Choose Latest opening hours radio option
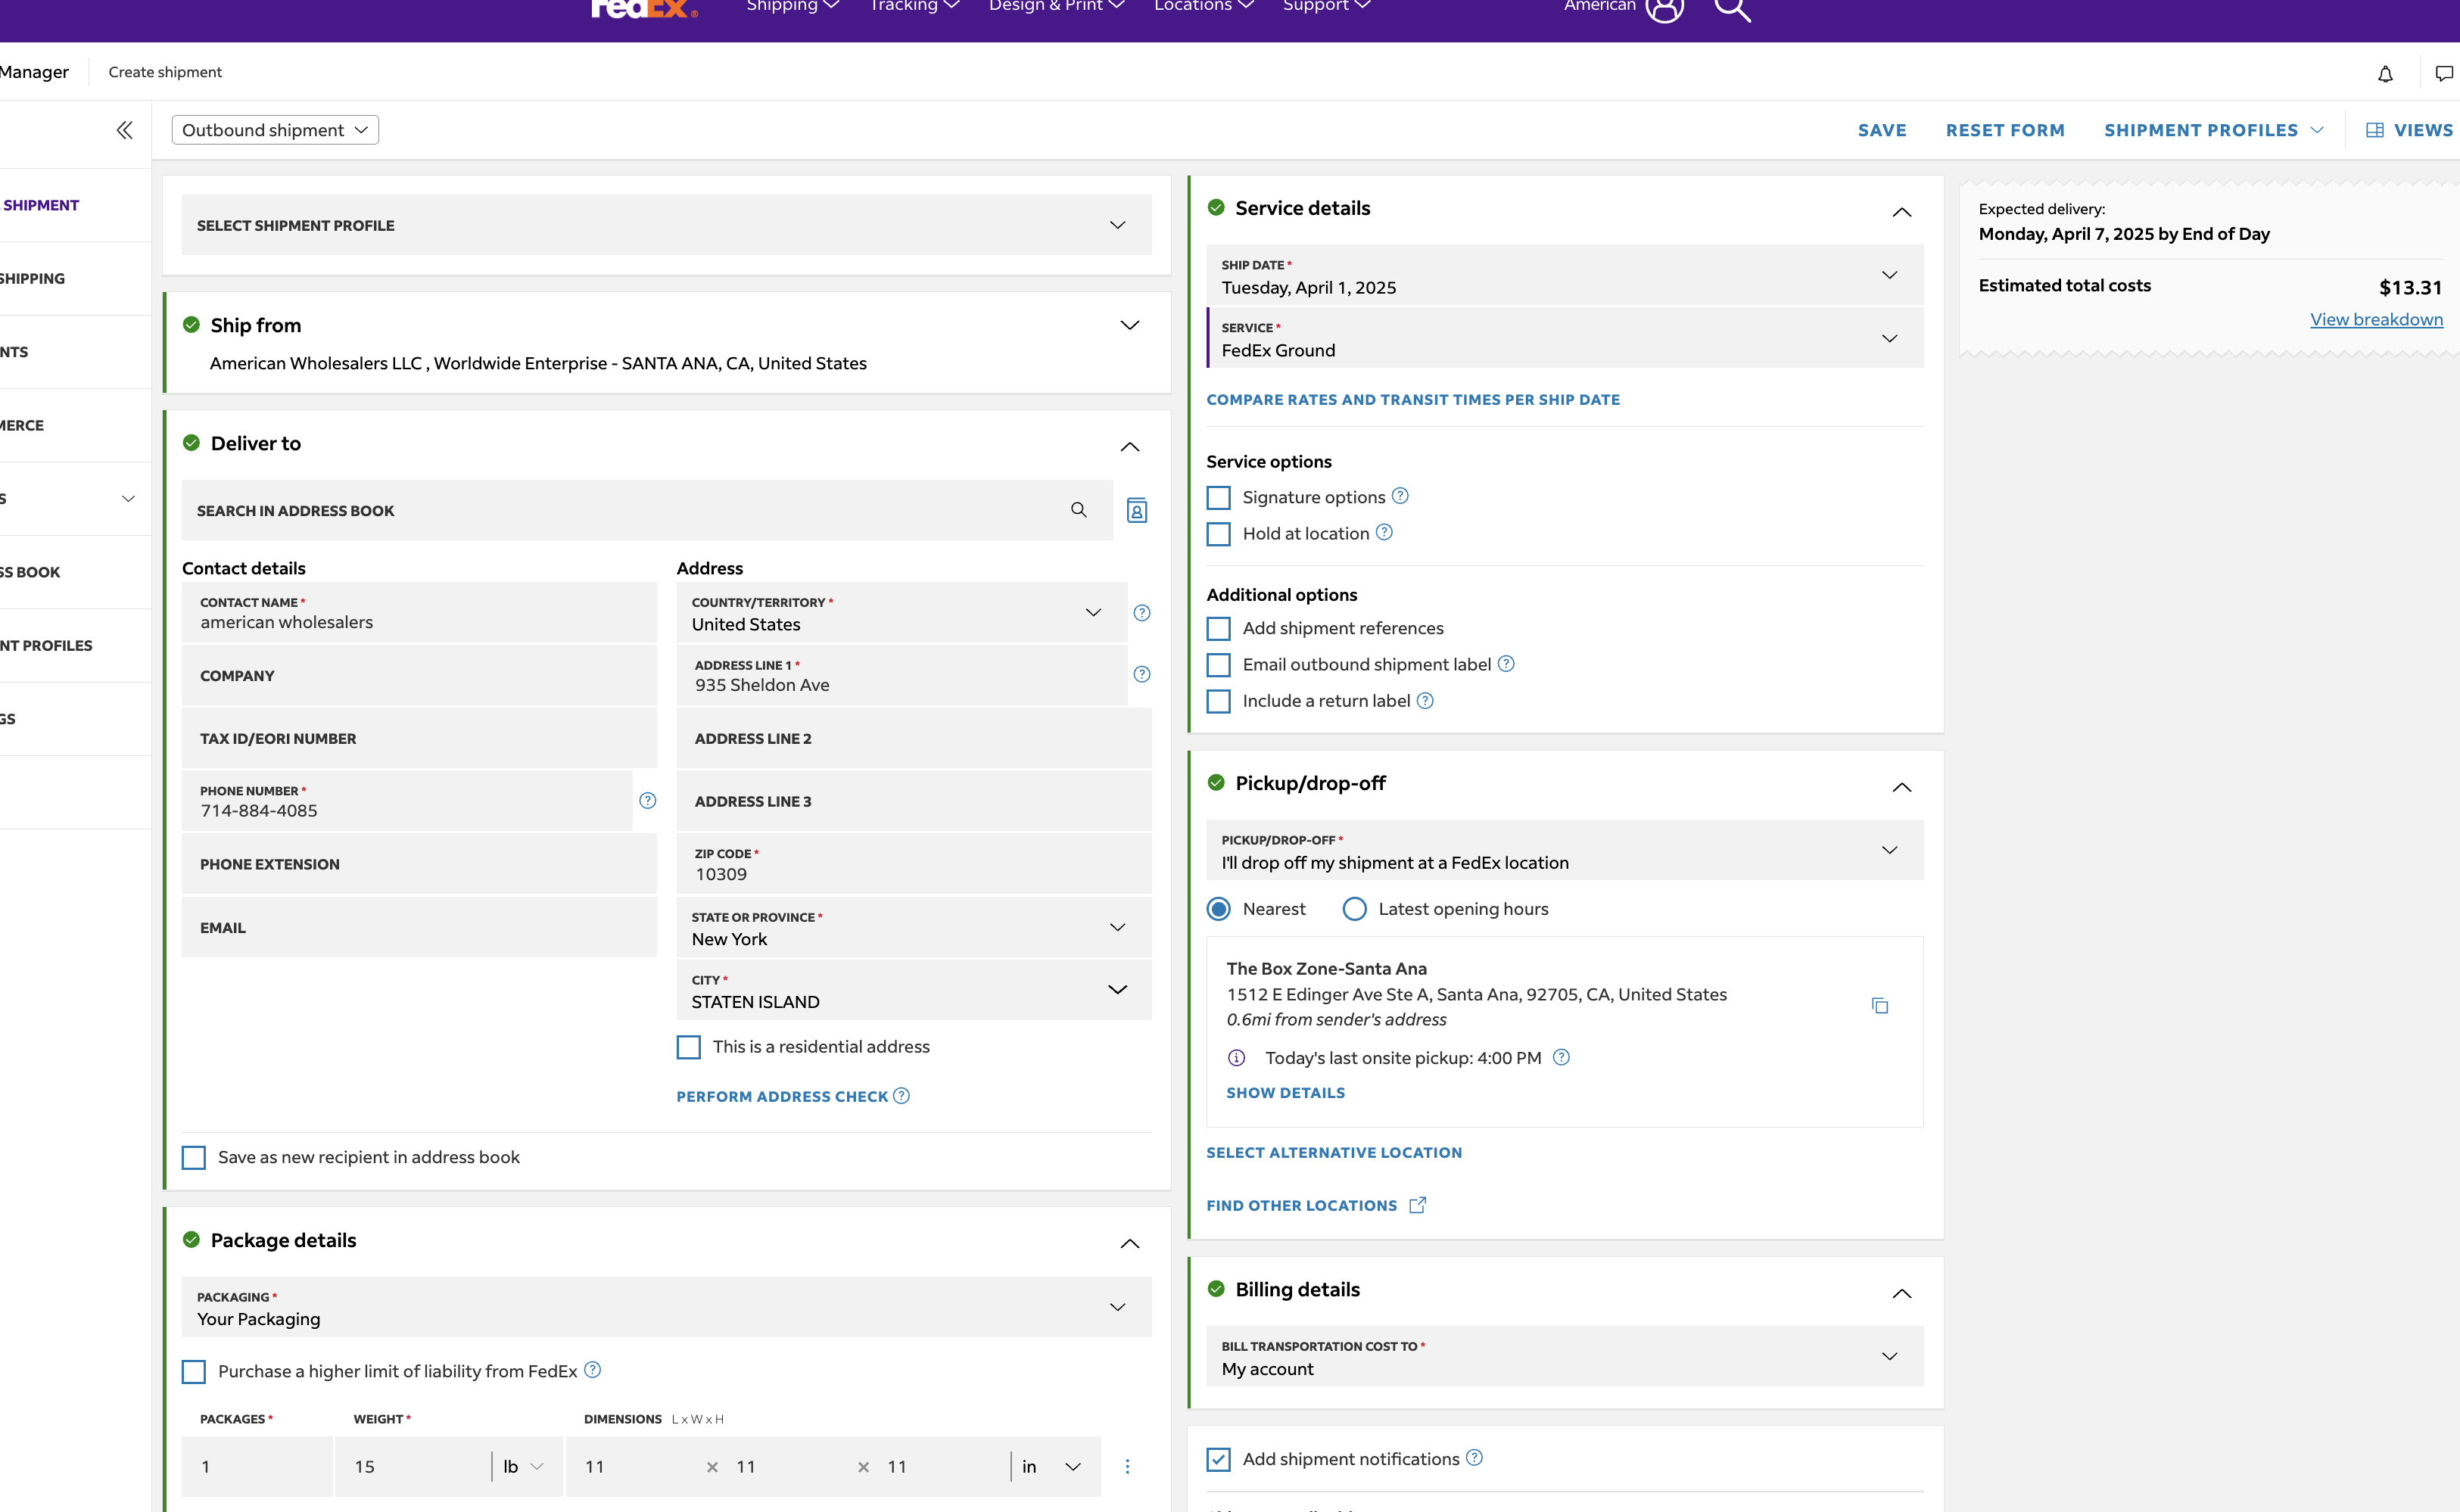Image resolution: width=2460 pixels, height=1512 pixels. 1354,909
